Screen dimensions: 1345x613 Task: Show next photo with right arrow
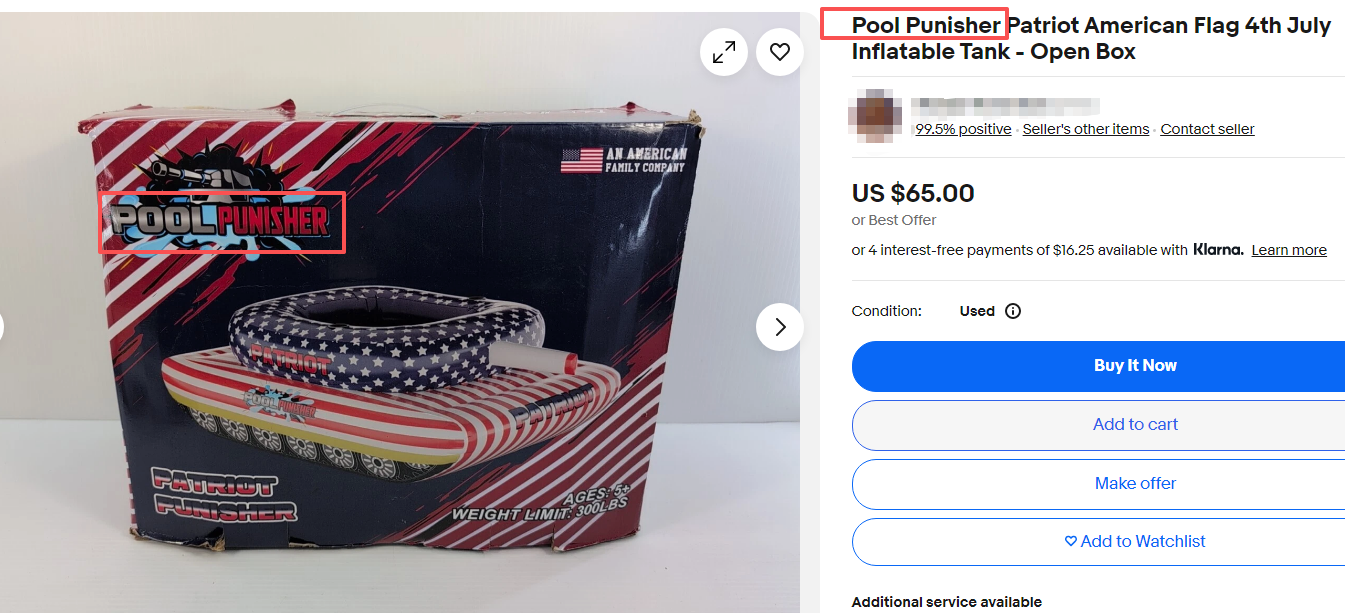tap(780, 327)
